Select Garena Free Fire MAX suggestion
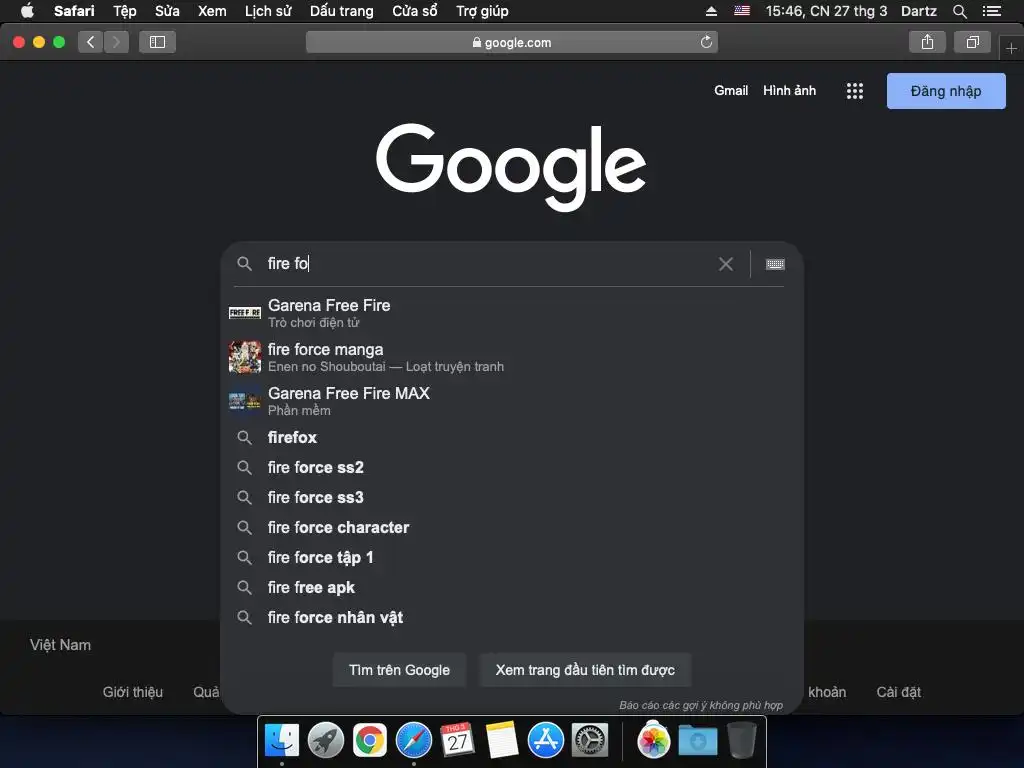 point(512,401)
